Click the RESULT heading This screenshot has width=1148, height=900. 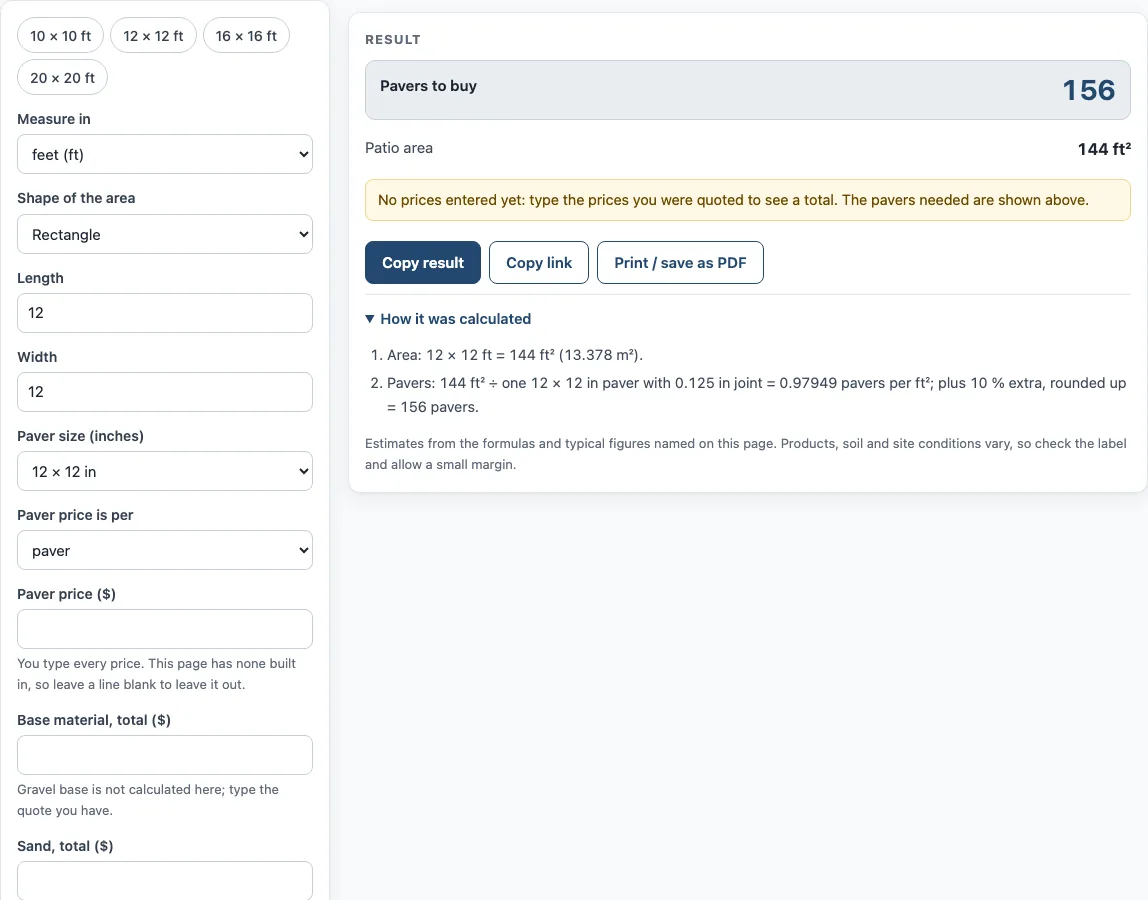[x=393, y=40]
